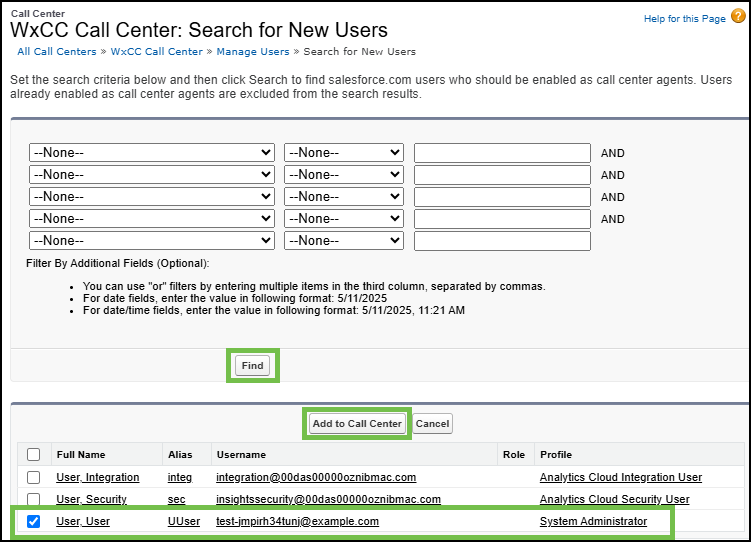
Task: Click third row filter value field
Action: tap(502, 197)
